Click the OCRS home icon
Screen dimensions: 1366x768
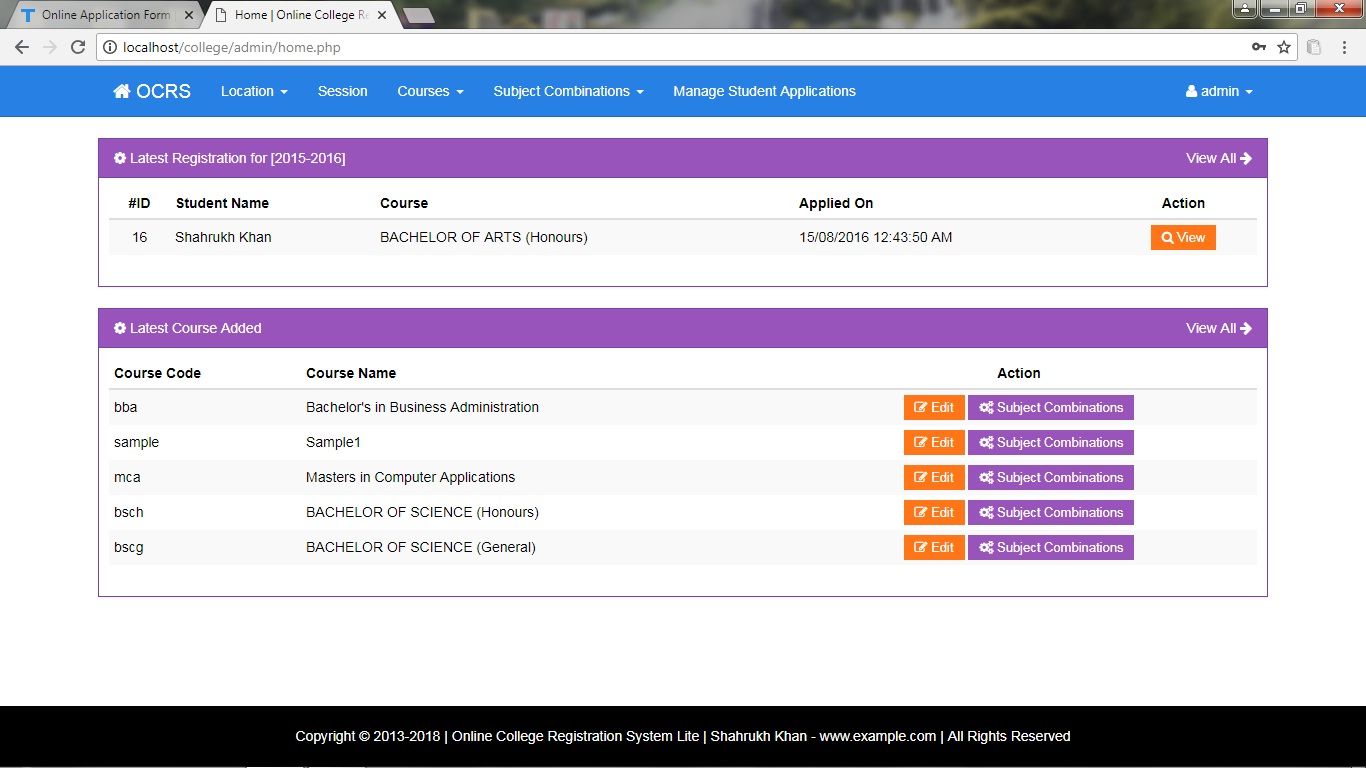pyautogui.click(x=121, y=91)
